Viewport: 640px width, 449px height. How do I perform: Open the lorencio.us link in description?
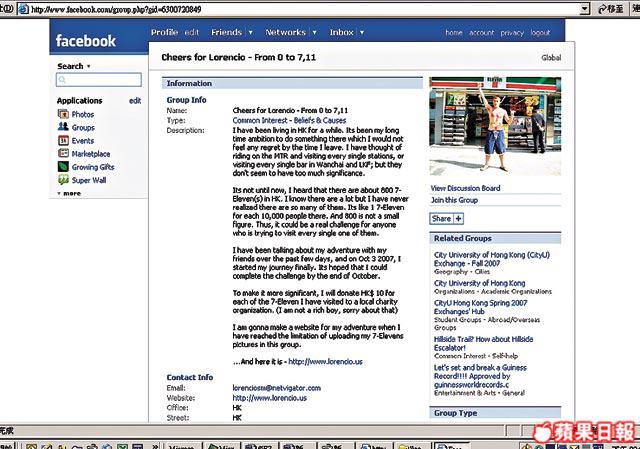pos(325,362)
